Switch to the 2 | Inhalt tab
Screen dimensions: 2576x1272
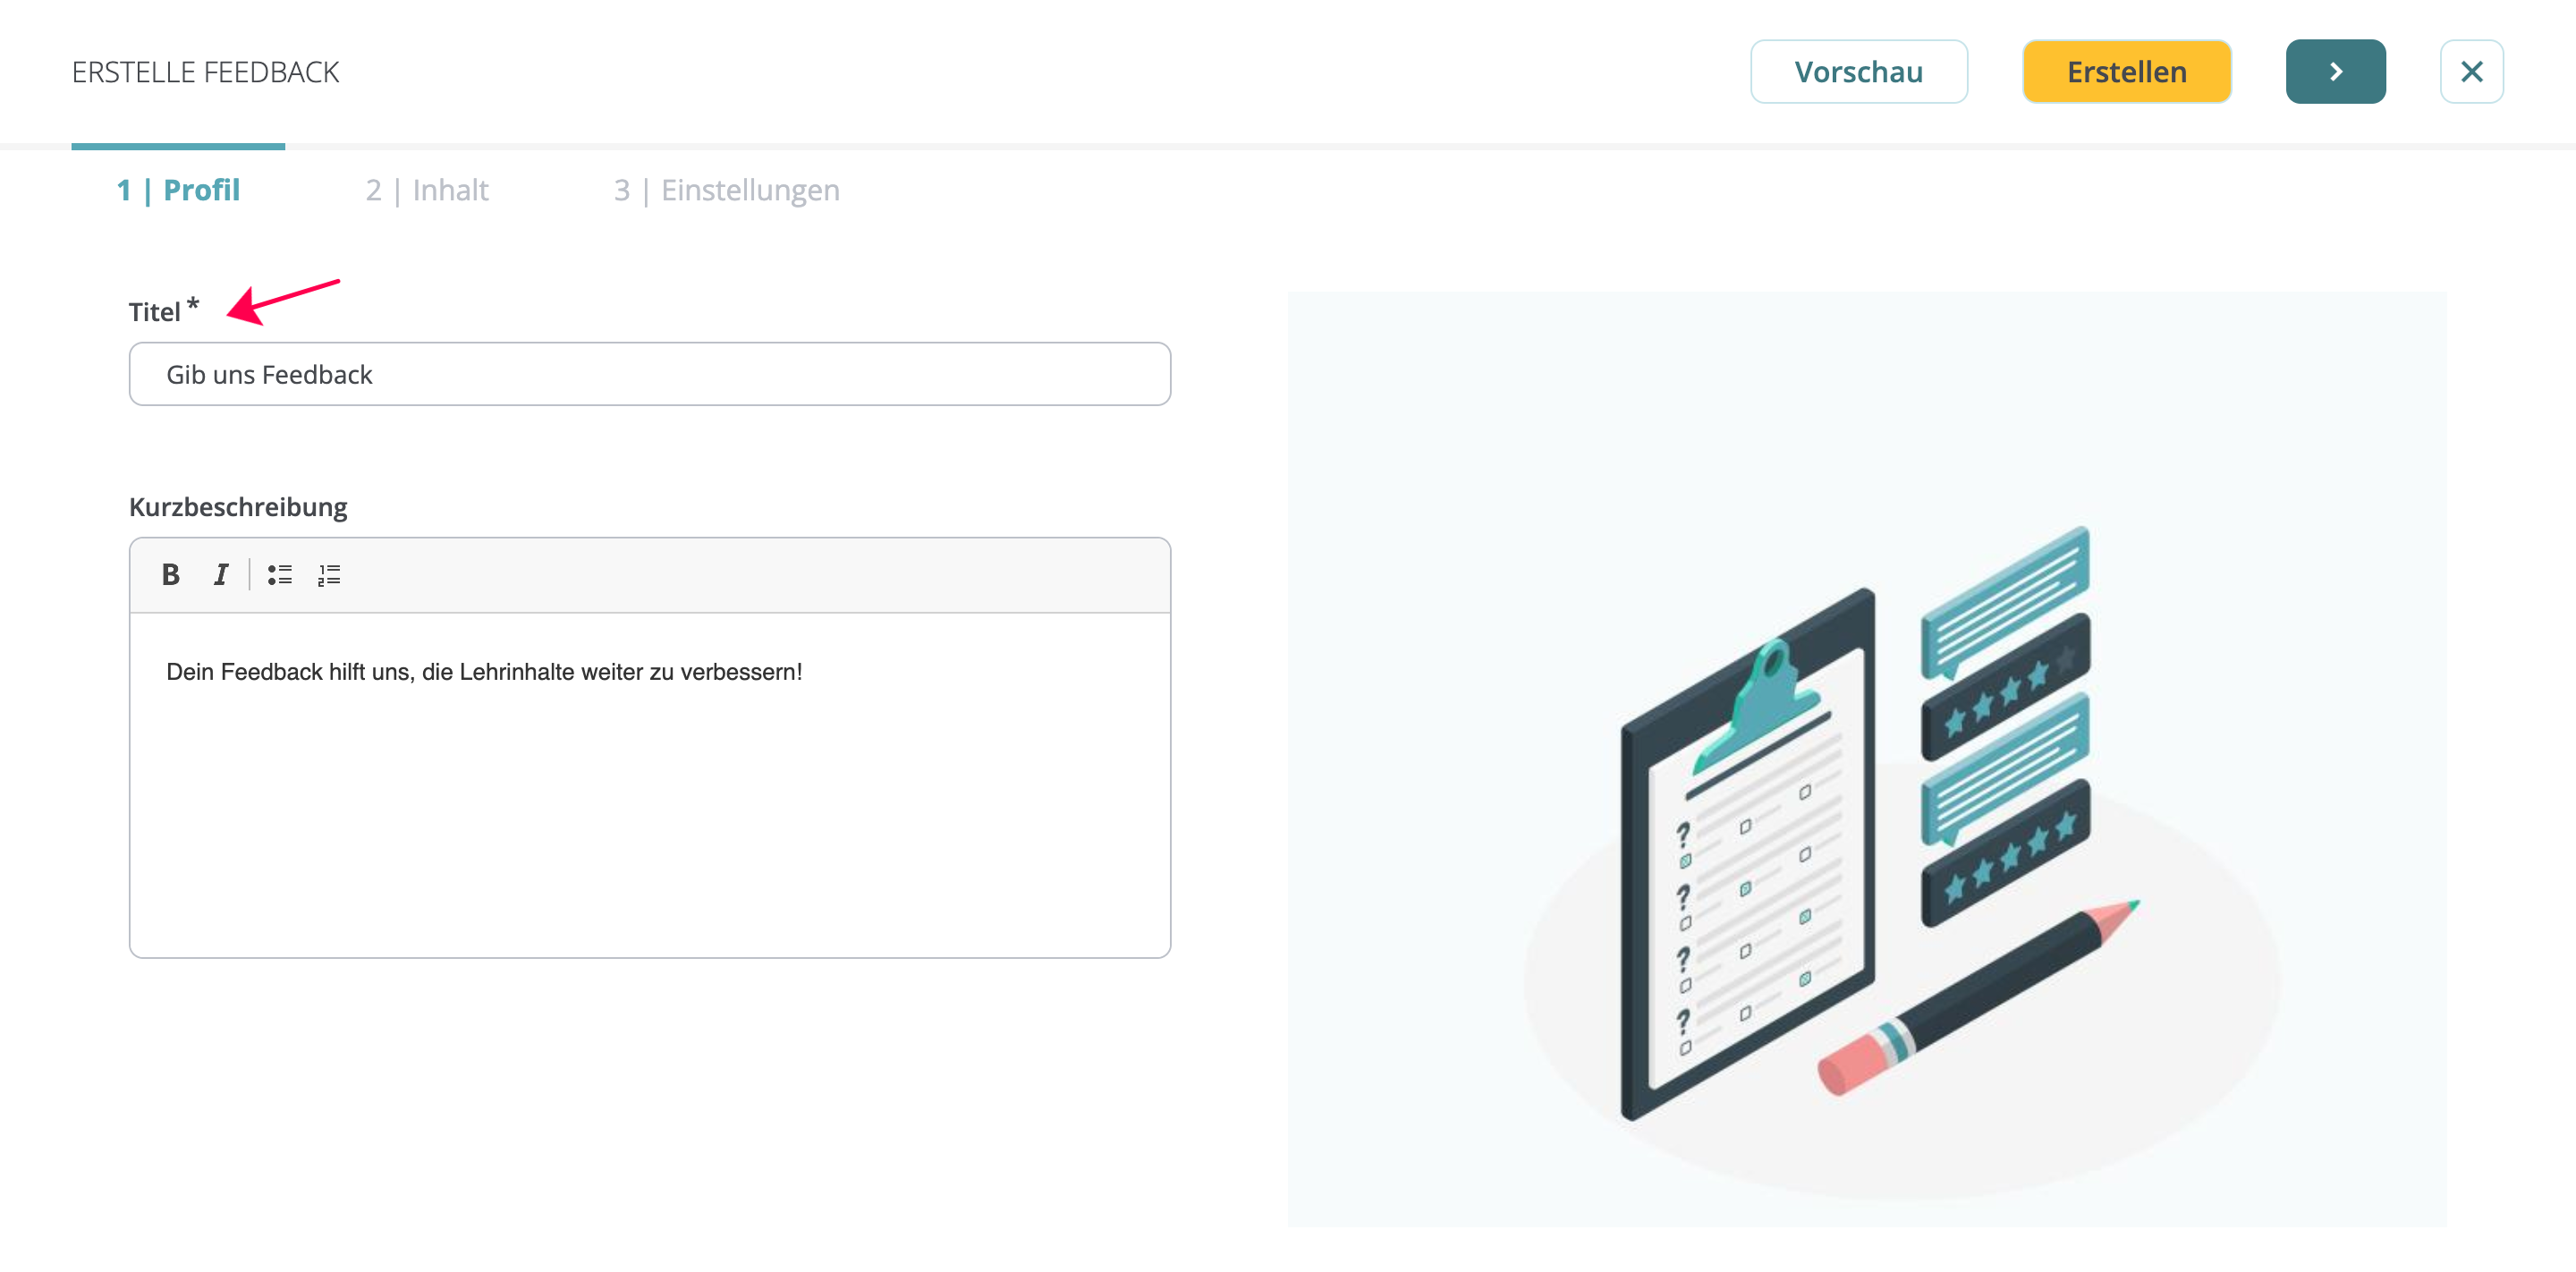[427, 190]
